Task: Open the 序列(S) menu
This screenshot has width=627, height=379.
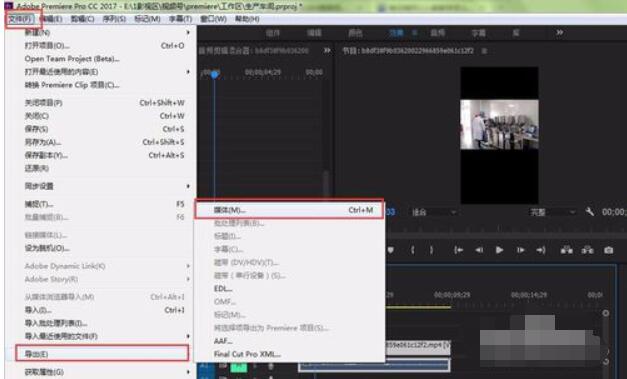Action: tap(114, 19)
